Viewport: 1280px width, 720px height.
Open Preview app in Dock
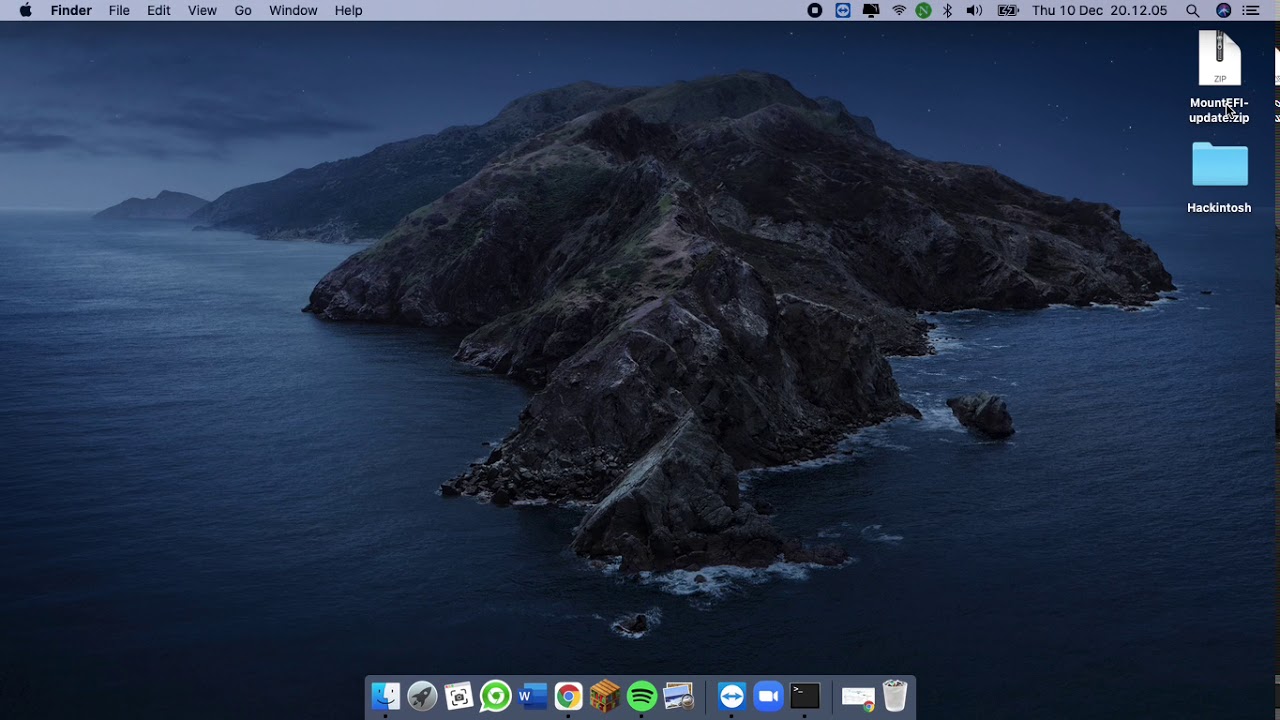point(679,696)
